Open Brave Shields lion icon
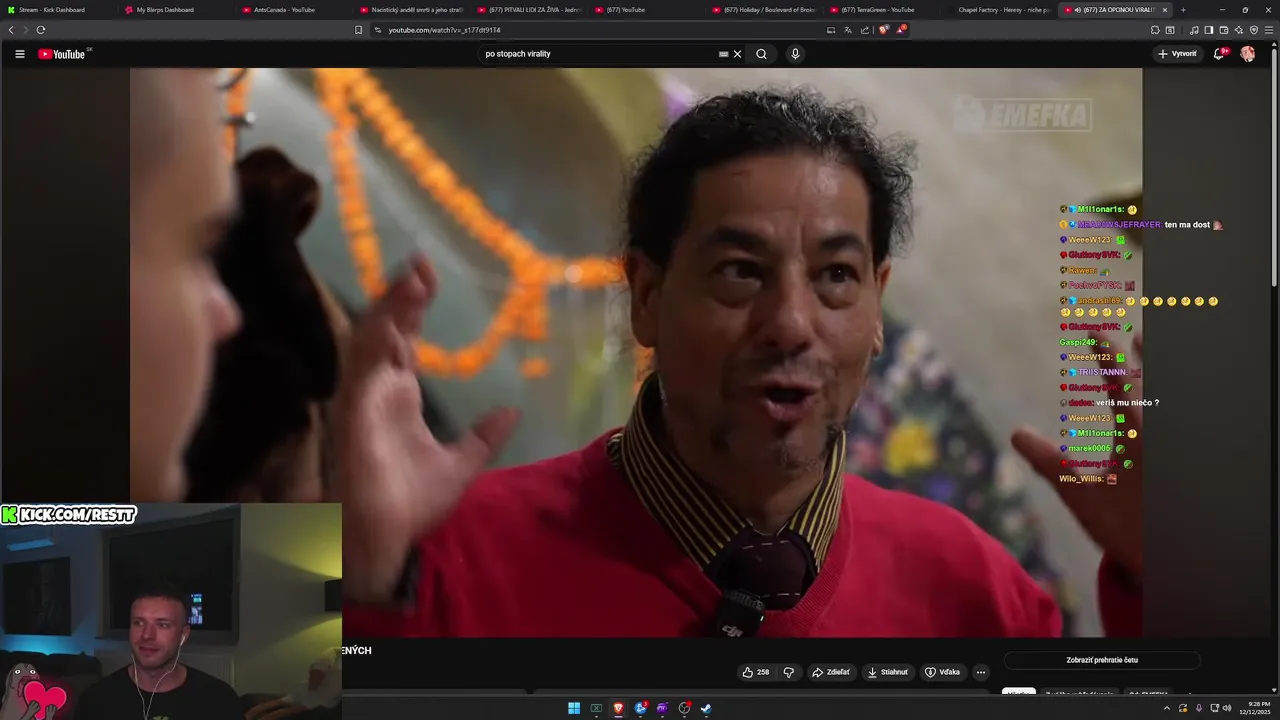Viewport: 1280px width, 720px height. tap(883, 30)
